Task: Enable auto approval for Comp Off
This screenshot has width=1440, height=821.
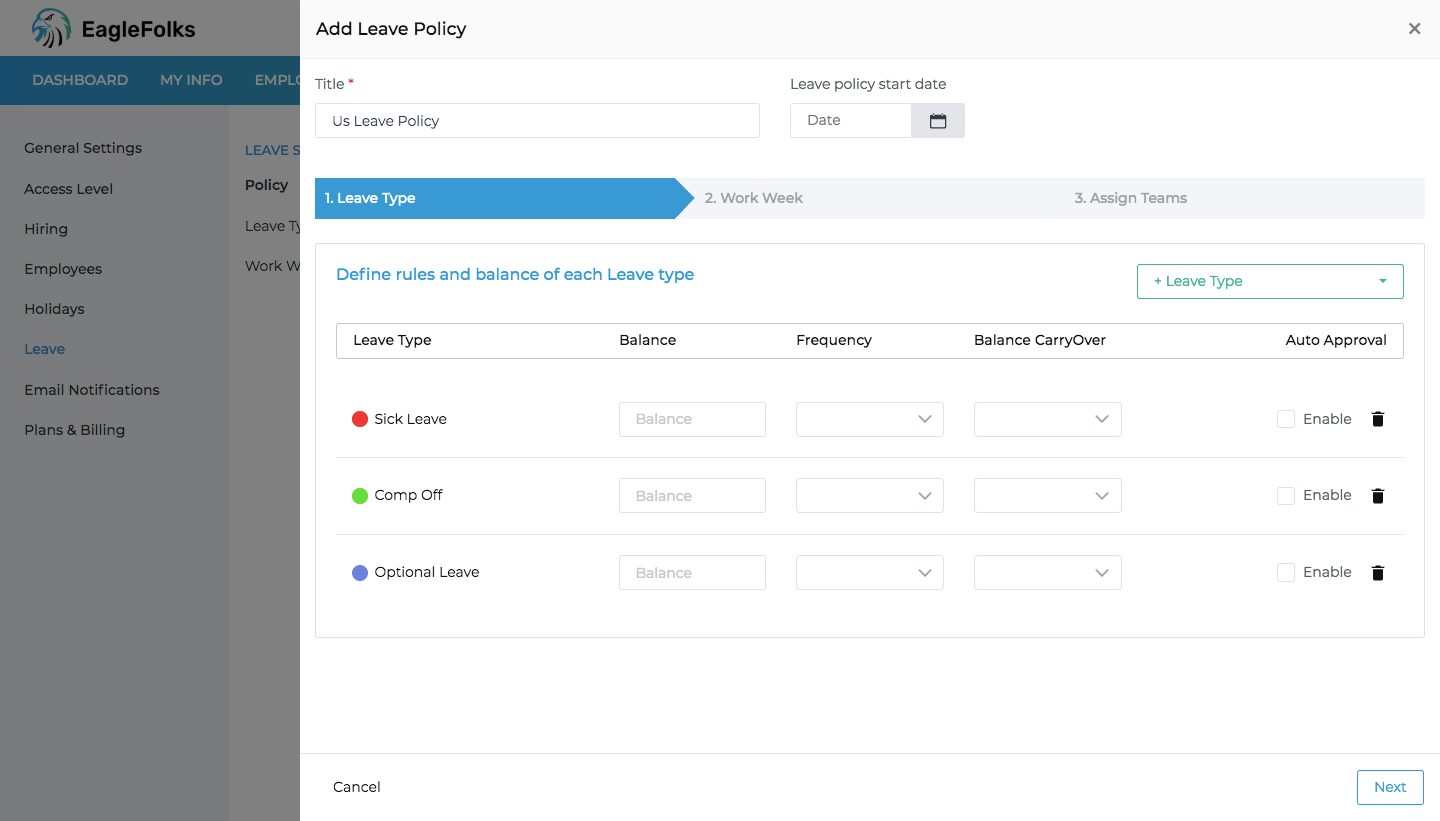Action: [x=1286, y=496]
